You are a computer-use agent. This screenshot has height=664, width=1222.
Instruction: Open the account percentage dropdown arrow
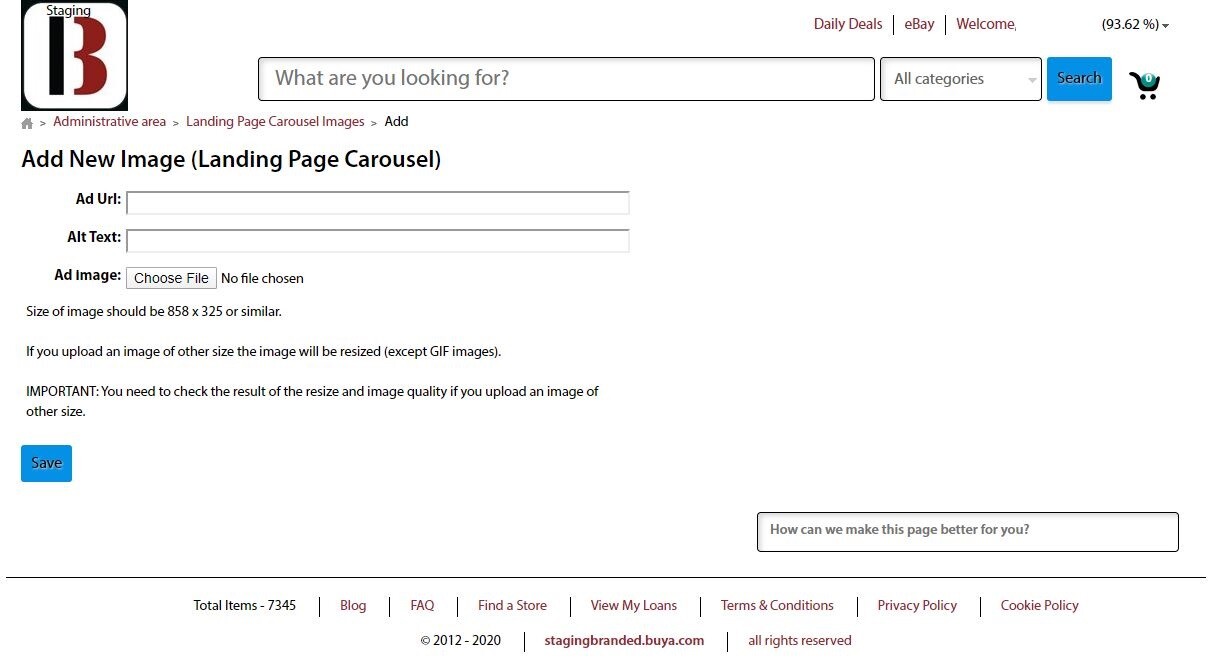[x=1166, y=26]
